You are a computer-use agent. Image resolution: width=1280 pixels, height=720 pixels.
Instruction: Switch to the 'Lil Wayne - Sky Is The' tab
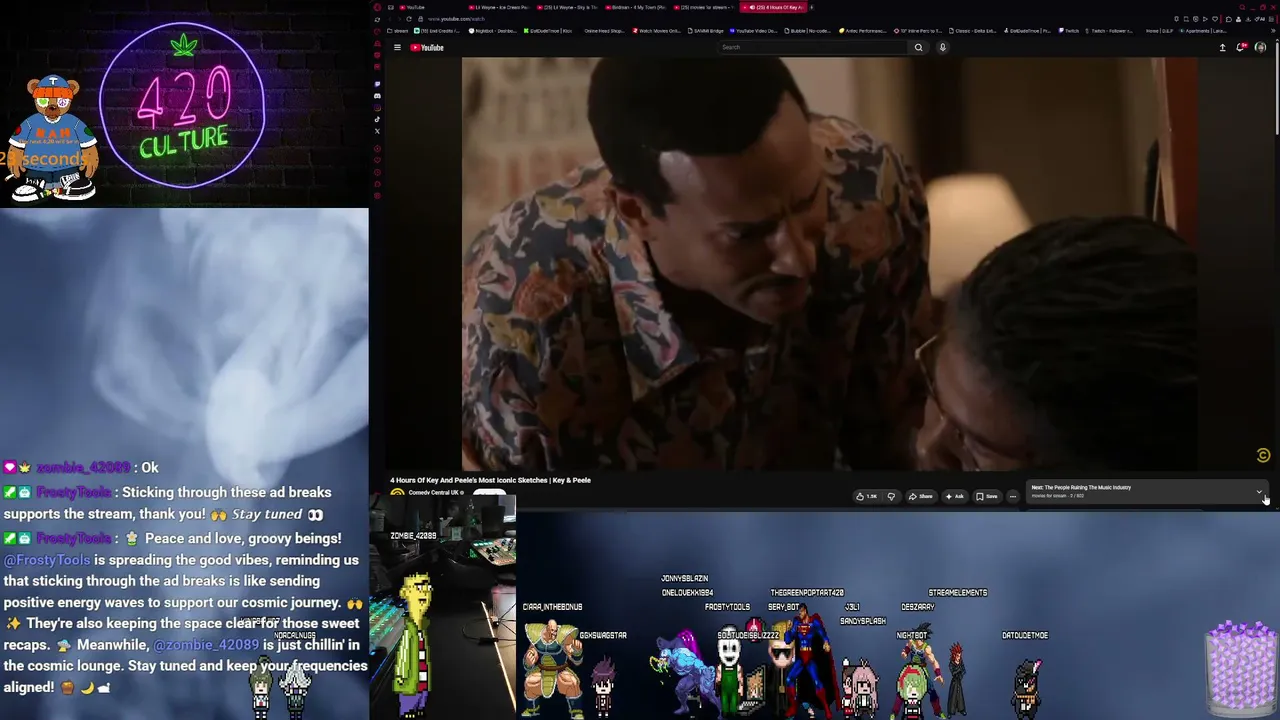(568, 7)
